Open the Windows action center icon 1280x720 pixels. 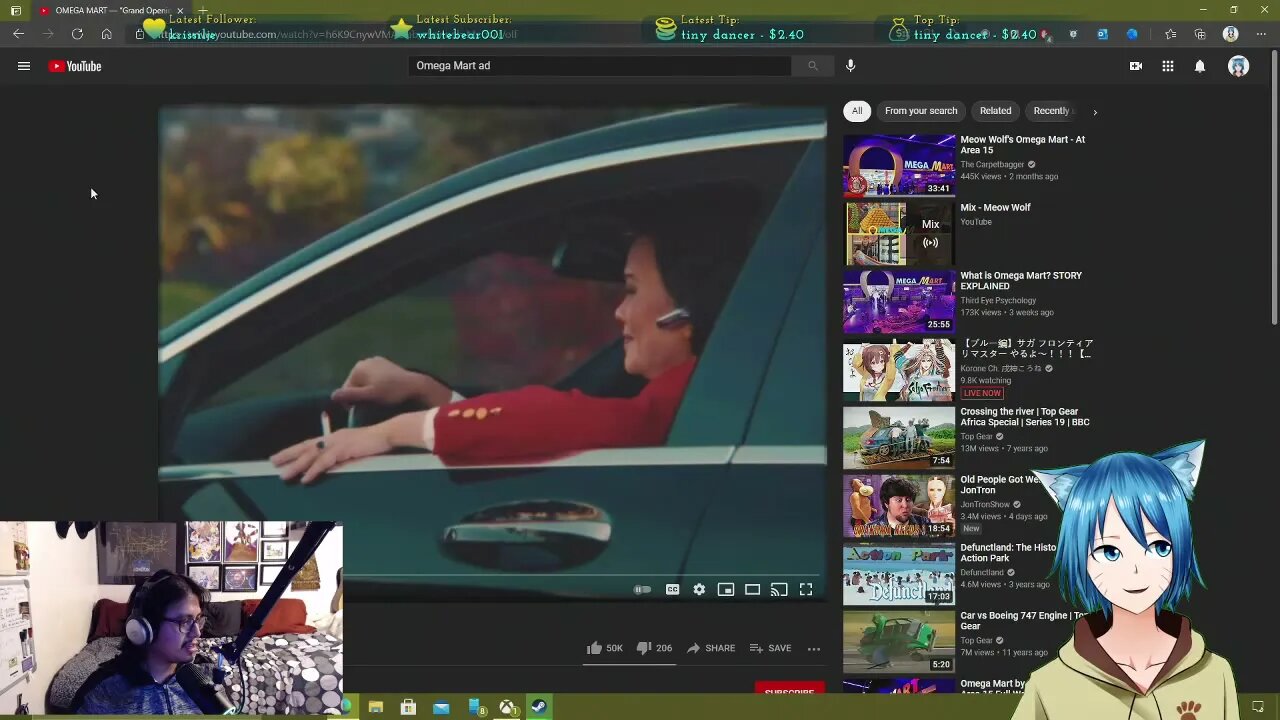pos(1258,708)
